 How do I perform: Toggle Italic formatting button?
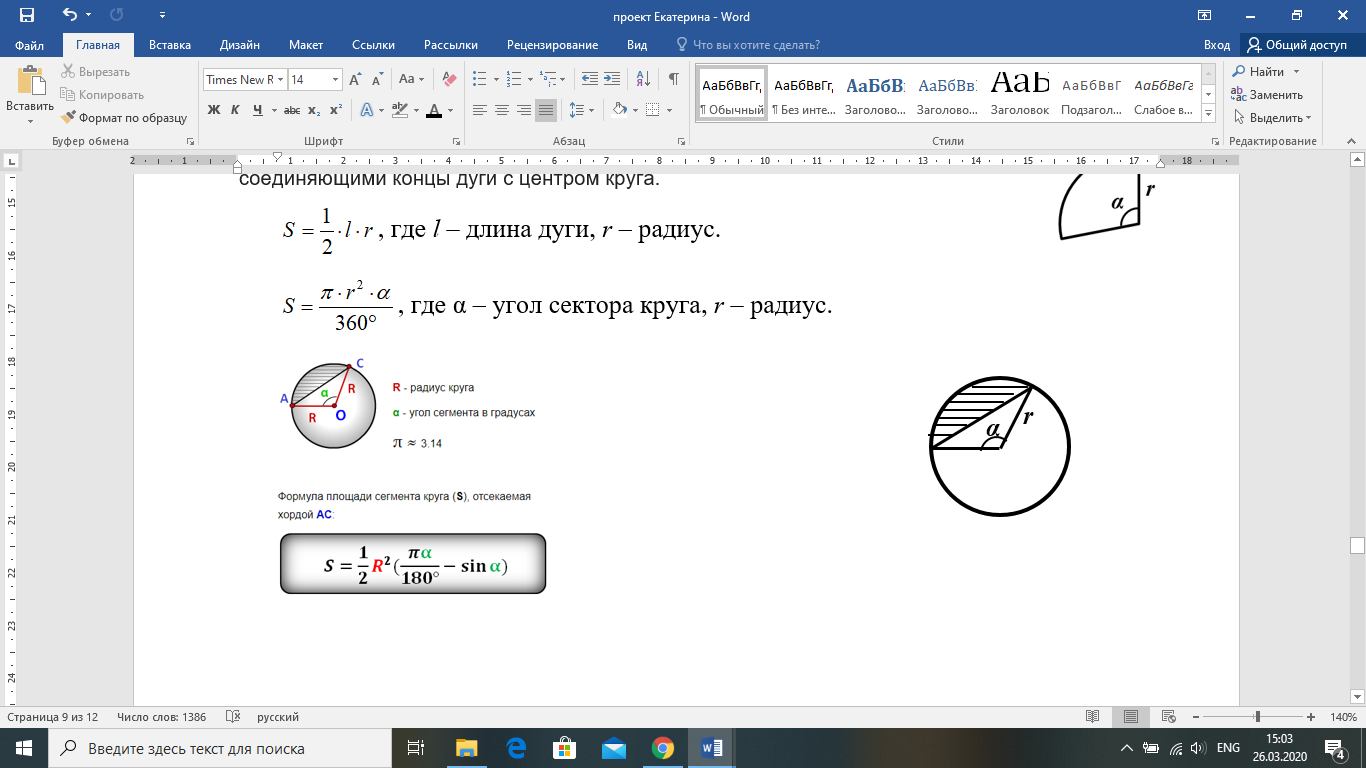235,110
